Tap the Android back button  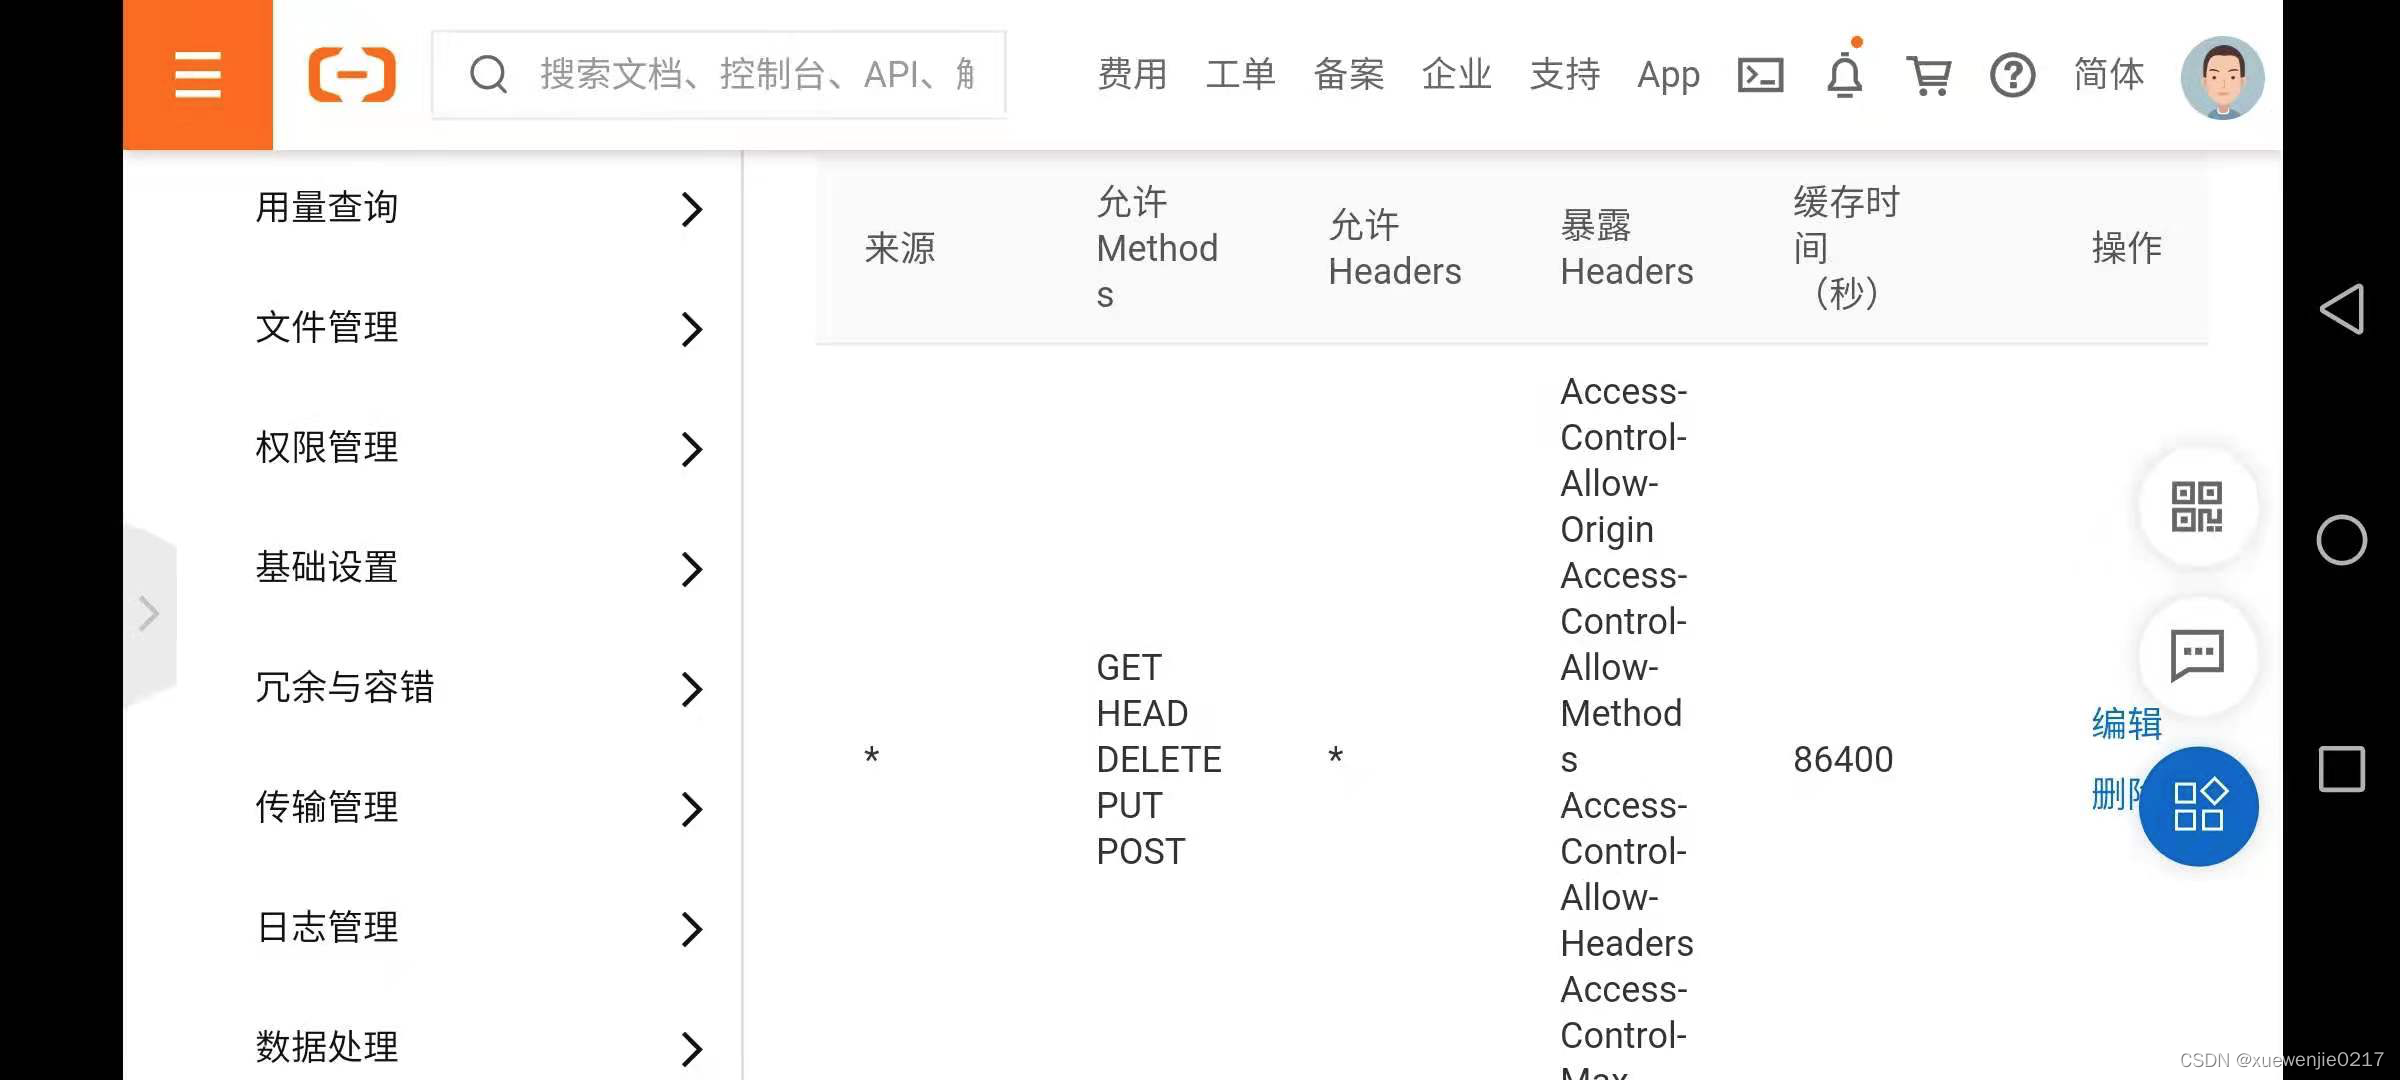click(x=2342, y=309)
